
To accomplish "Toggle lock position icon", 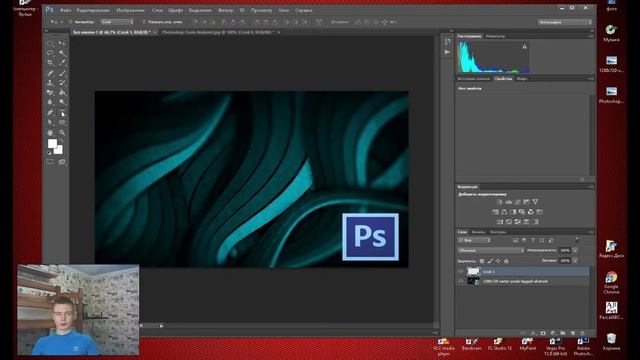I will click(x=498, y=260).
